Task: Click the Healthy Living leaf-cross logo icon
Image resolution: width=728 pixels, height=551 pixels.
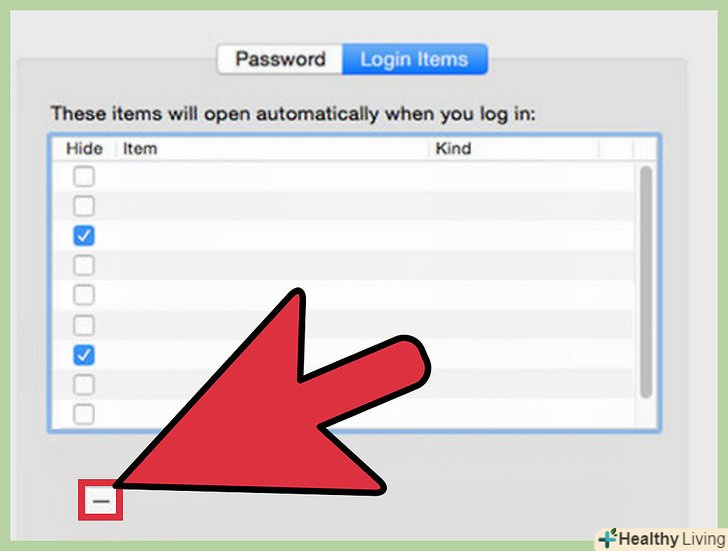Action: coord(608,538)
